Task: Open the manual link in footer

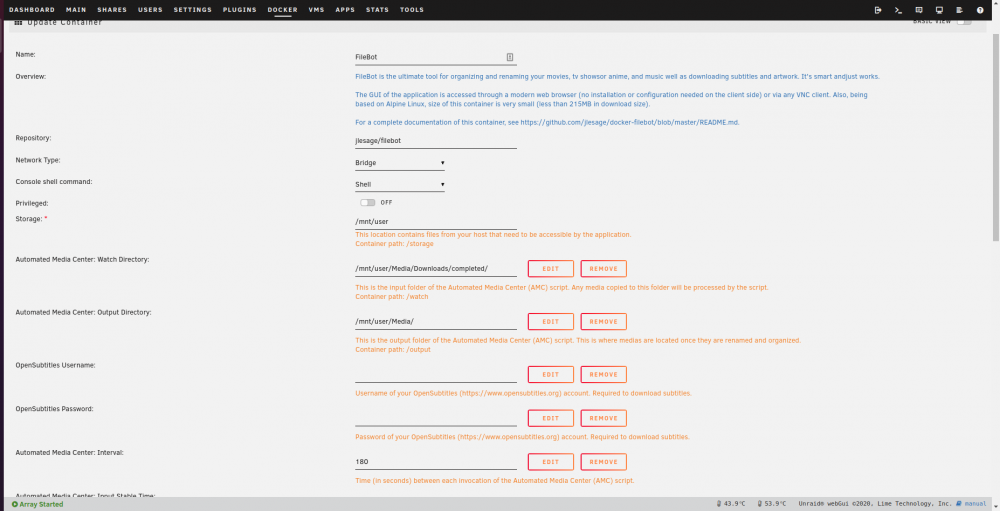Action: 972,504
